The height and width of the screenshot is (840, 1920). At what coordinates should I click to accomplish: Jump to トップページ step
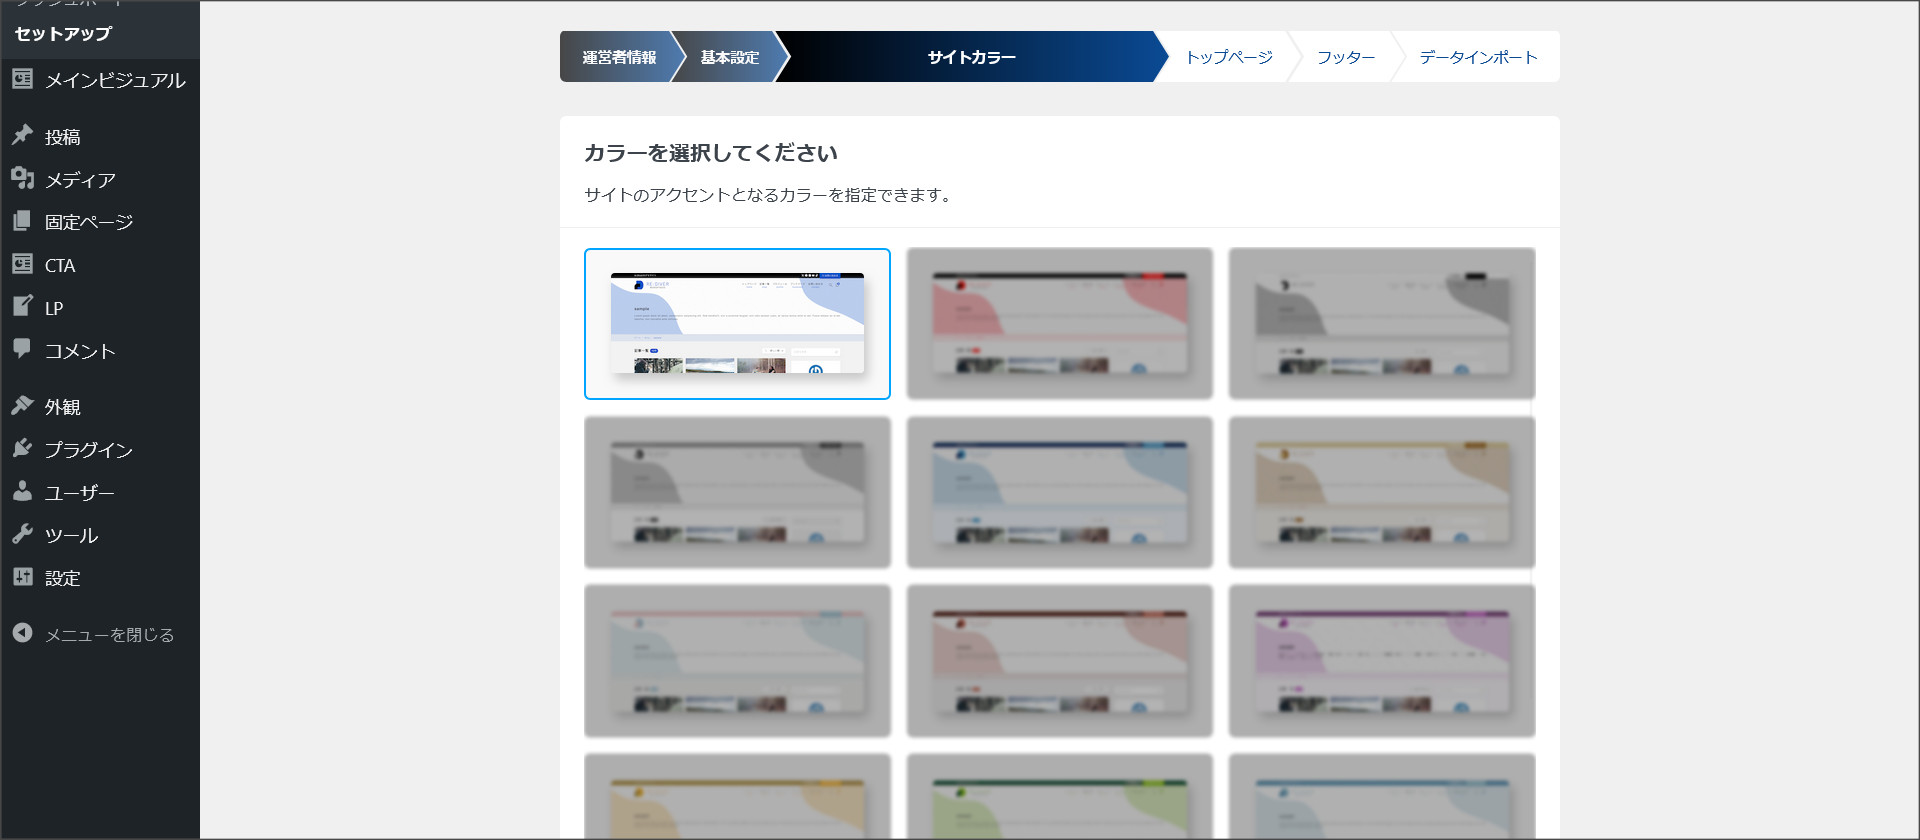pos(1228,57)
